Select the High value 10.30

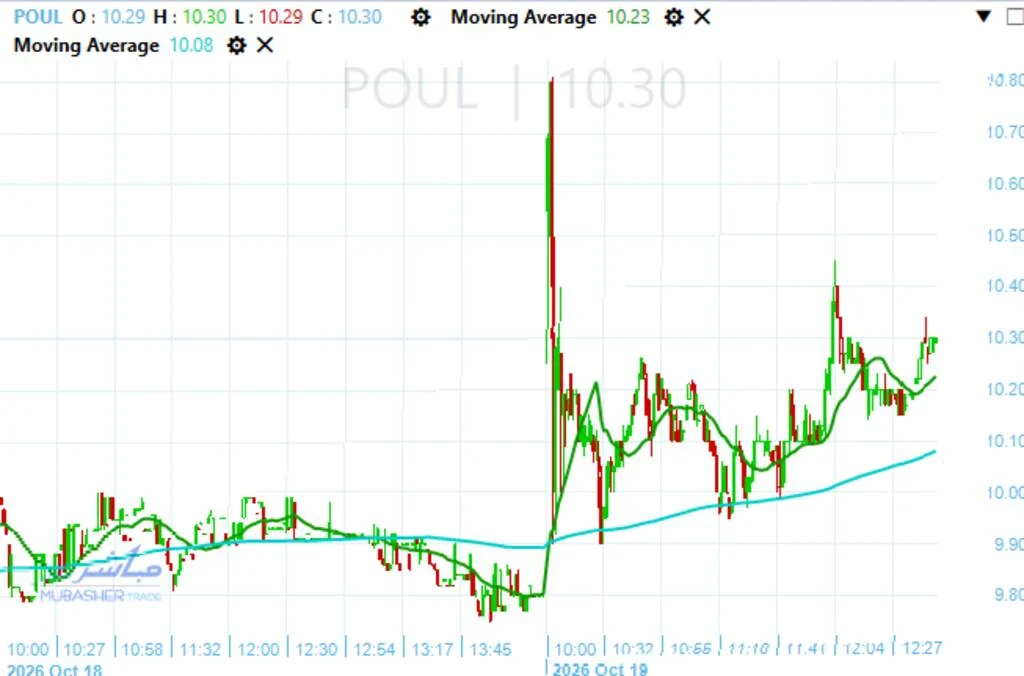point(204,17)
